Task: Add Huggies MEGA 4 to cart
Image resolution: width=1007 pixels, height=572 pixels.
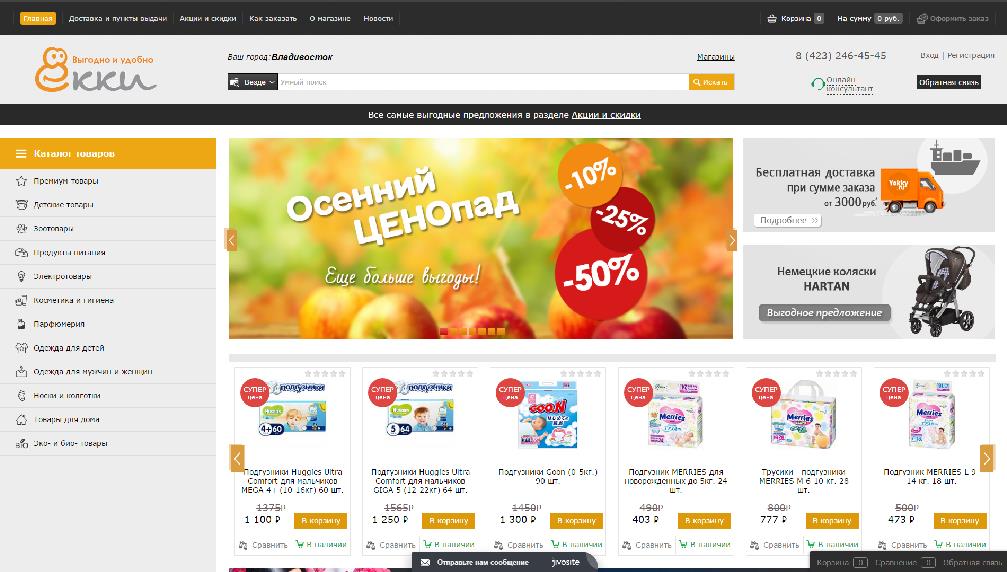Action: (x=320, y=521)
